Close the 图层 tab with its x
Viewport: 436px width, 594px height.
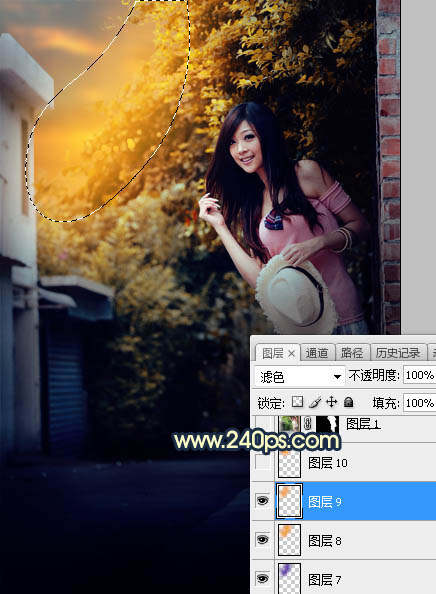pyautogui.click(x=291, y=353)
